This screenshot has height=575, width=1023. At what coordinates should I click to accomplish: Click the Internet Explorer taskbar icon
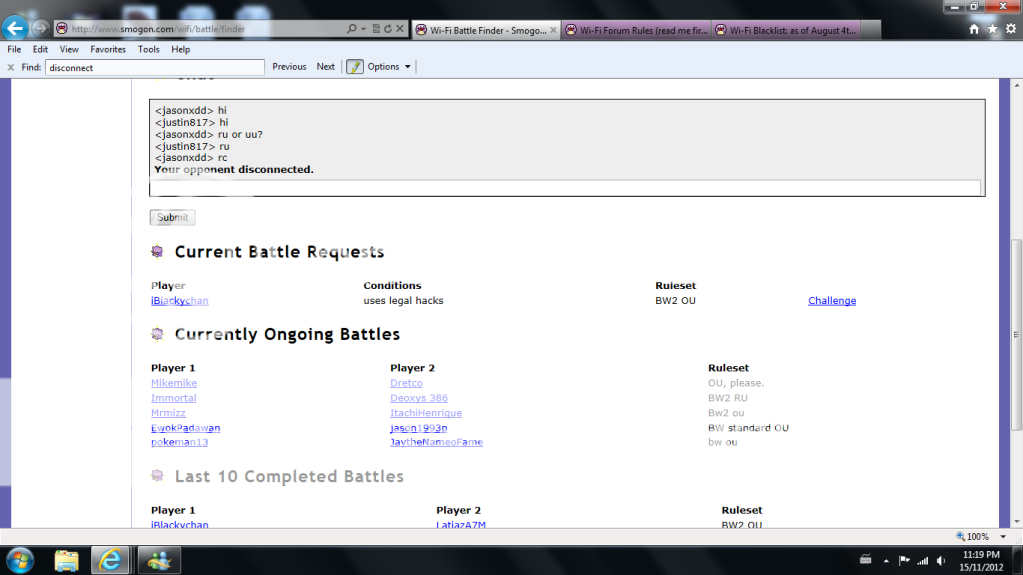[x=110, y=561]
